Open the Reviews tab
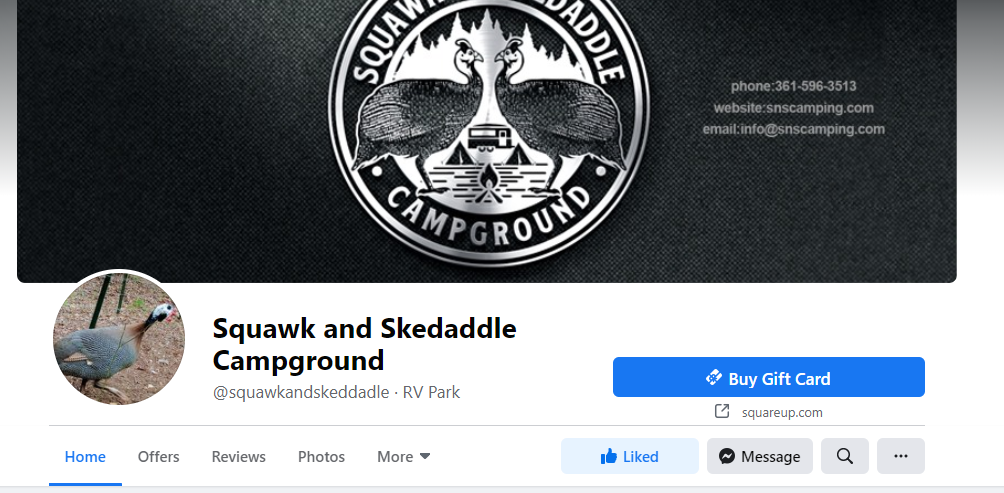This screenshot has height=493, width=1004. (238, 457)
